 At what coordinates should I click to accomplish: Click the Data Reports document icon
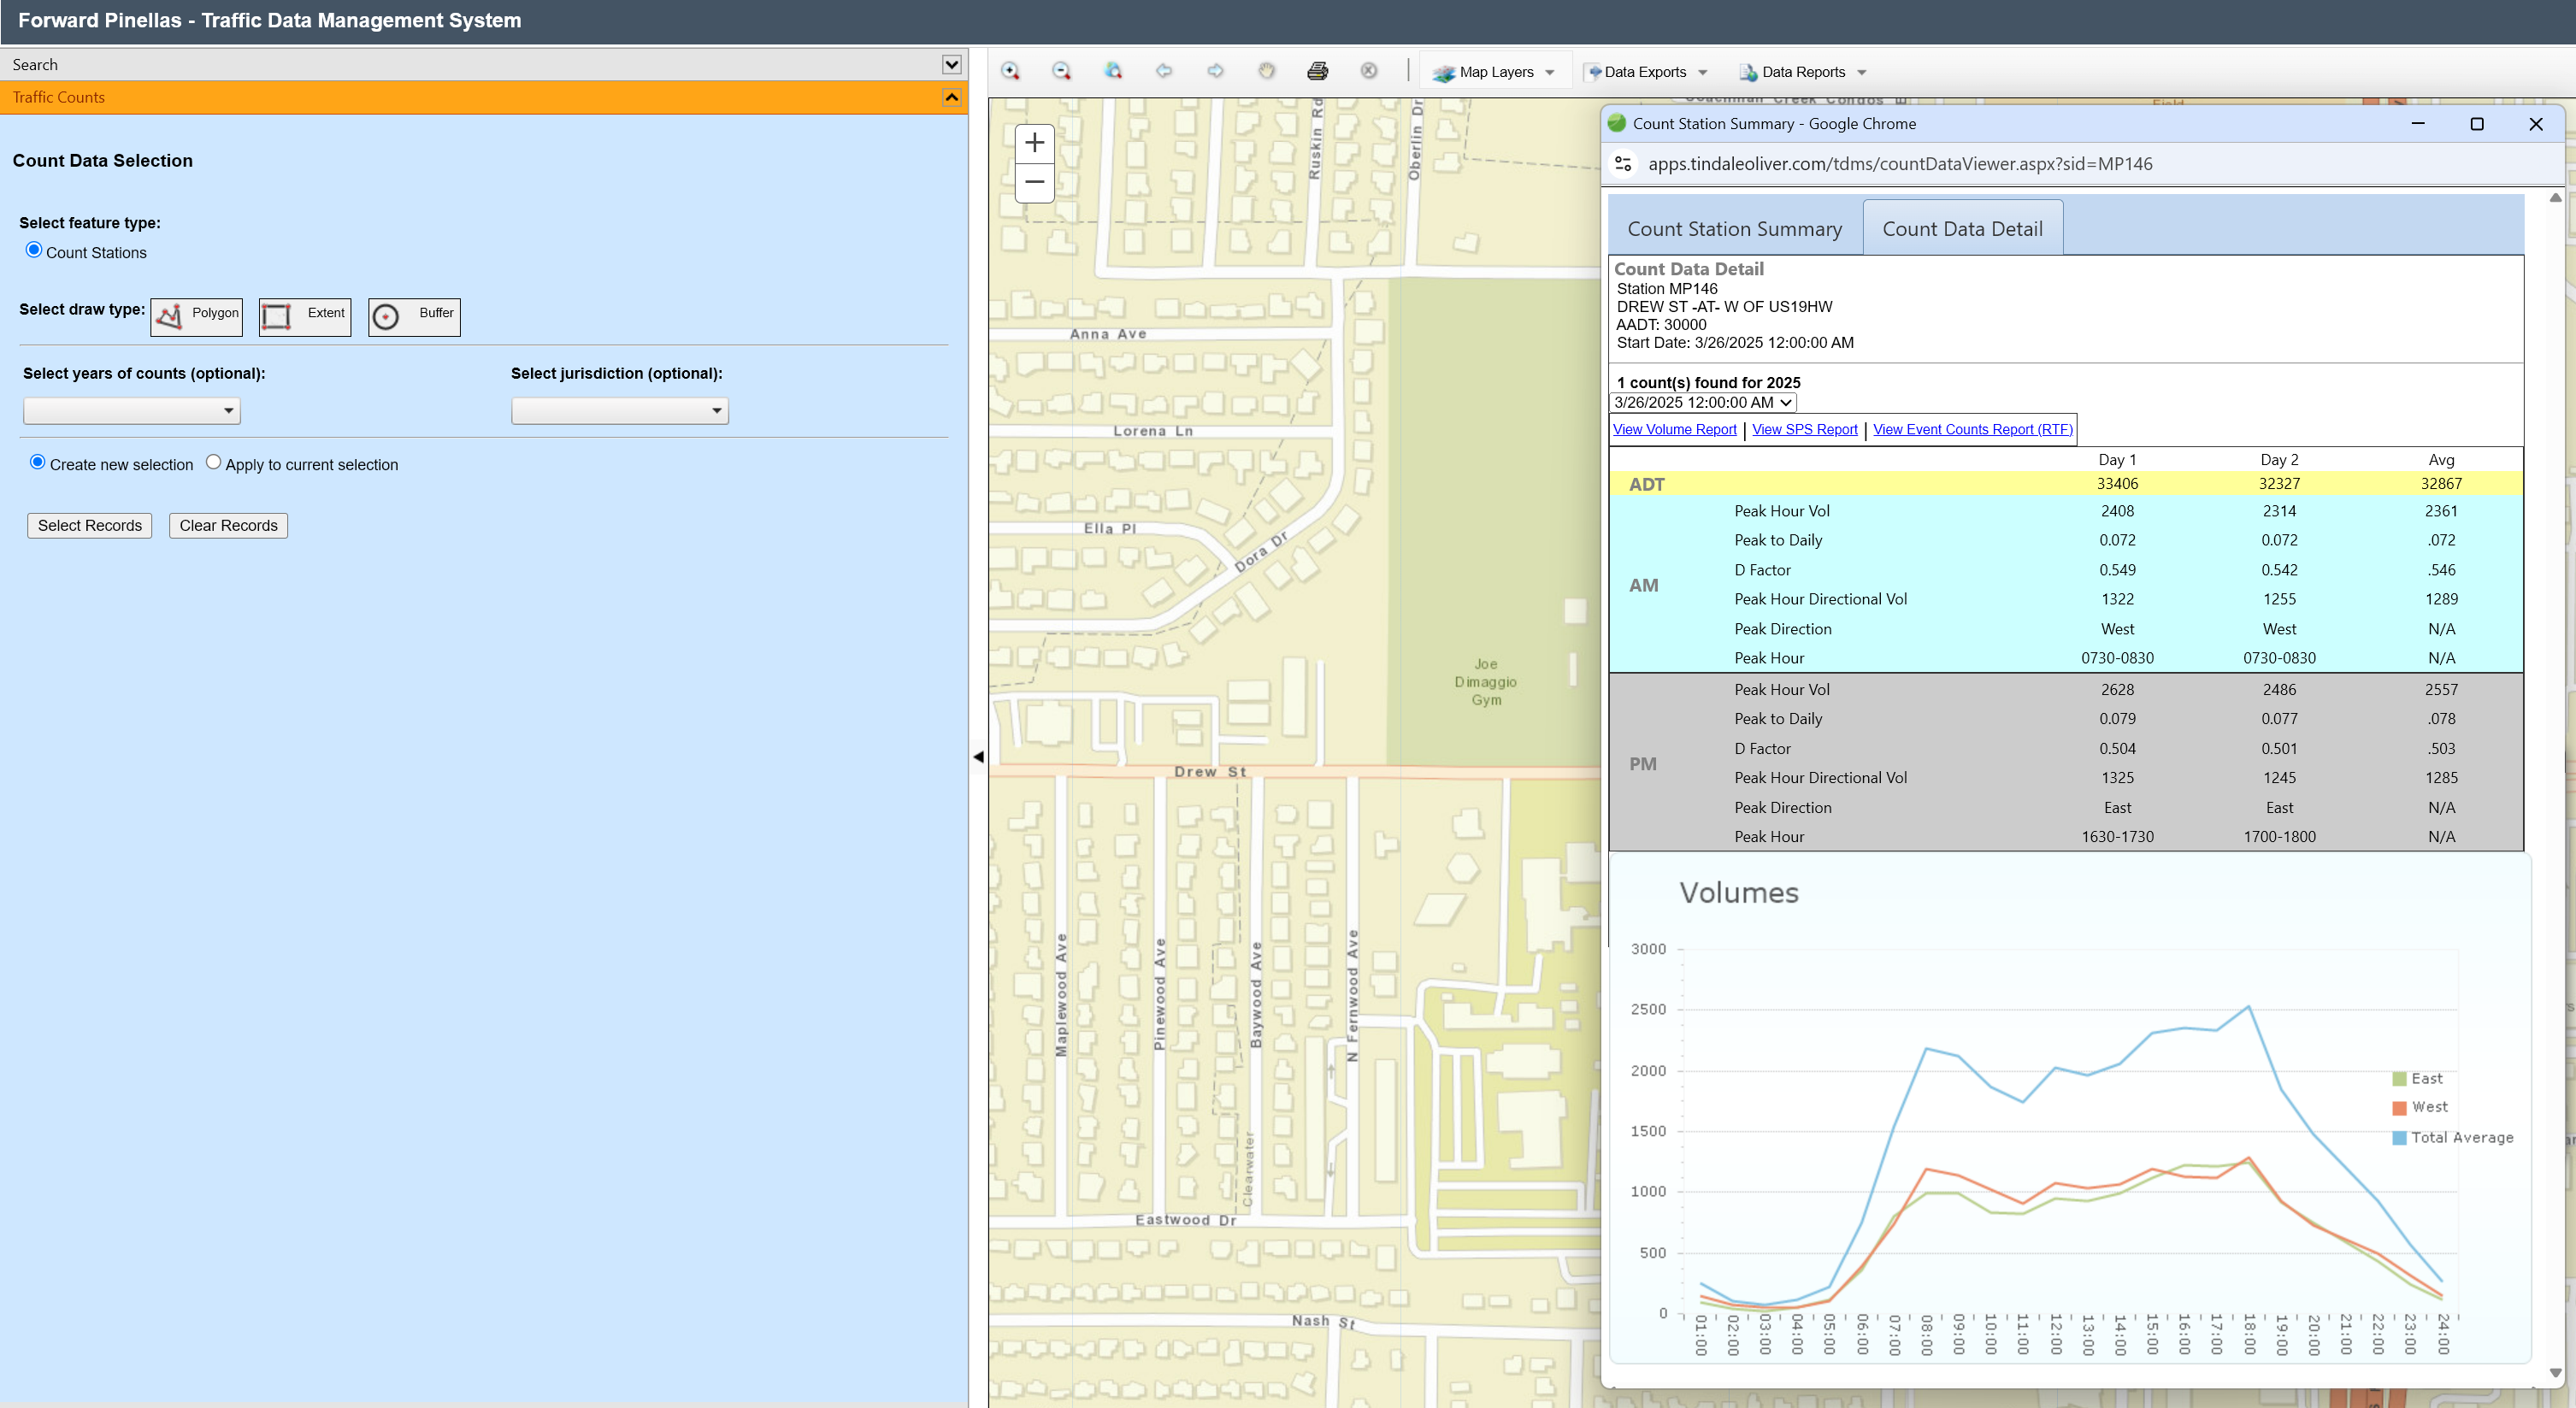point(1748,72)
